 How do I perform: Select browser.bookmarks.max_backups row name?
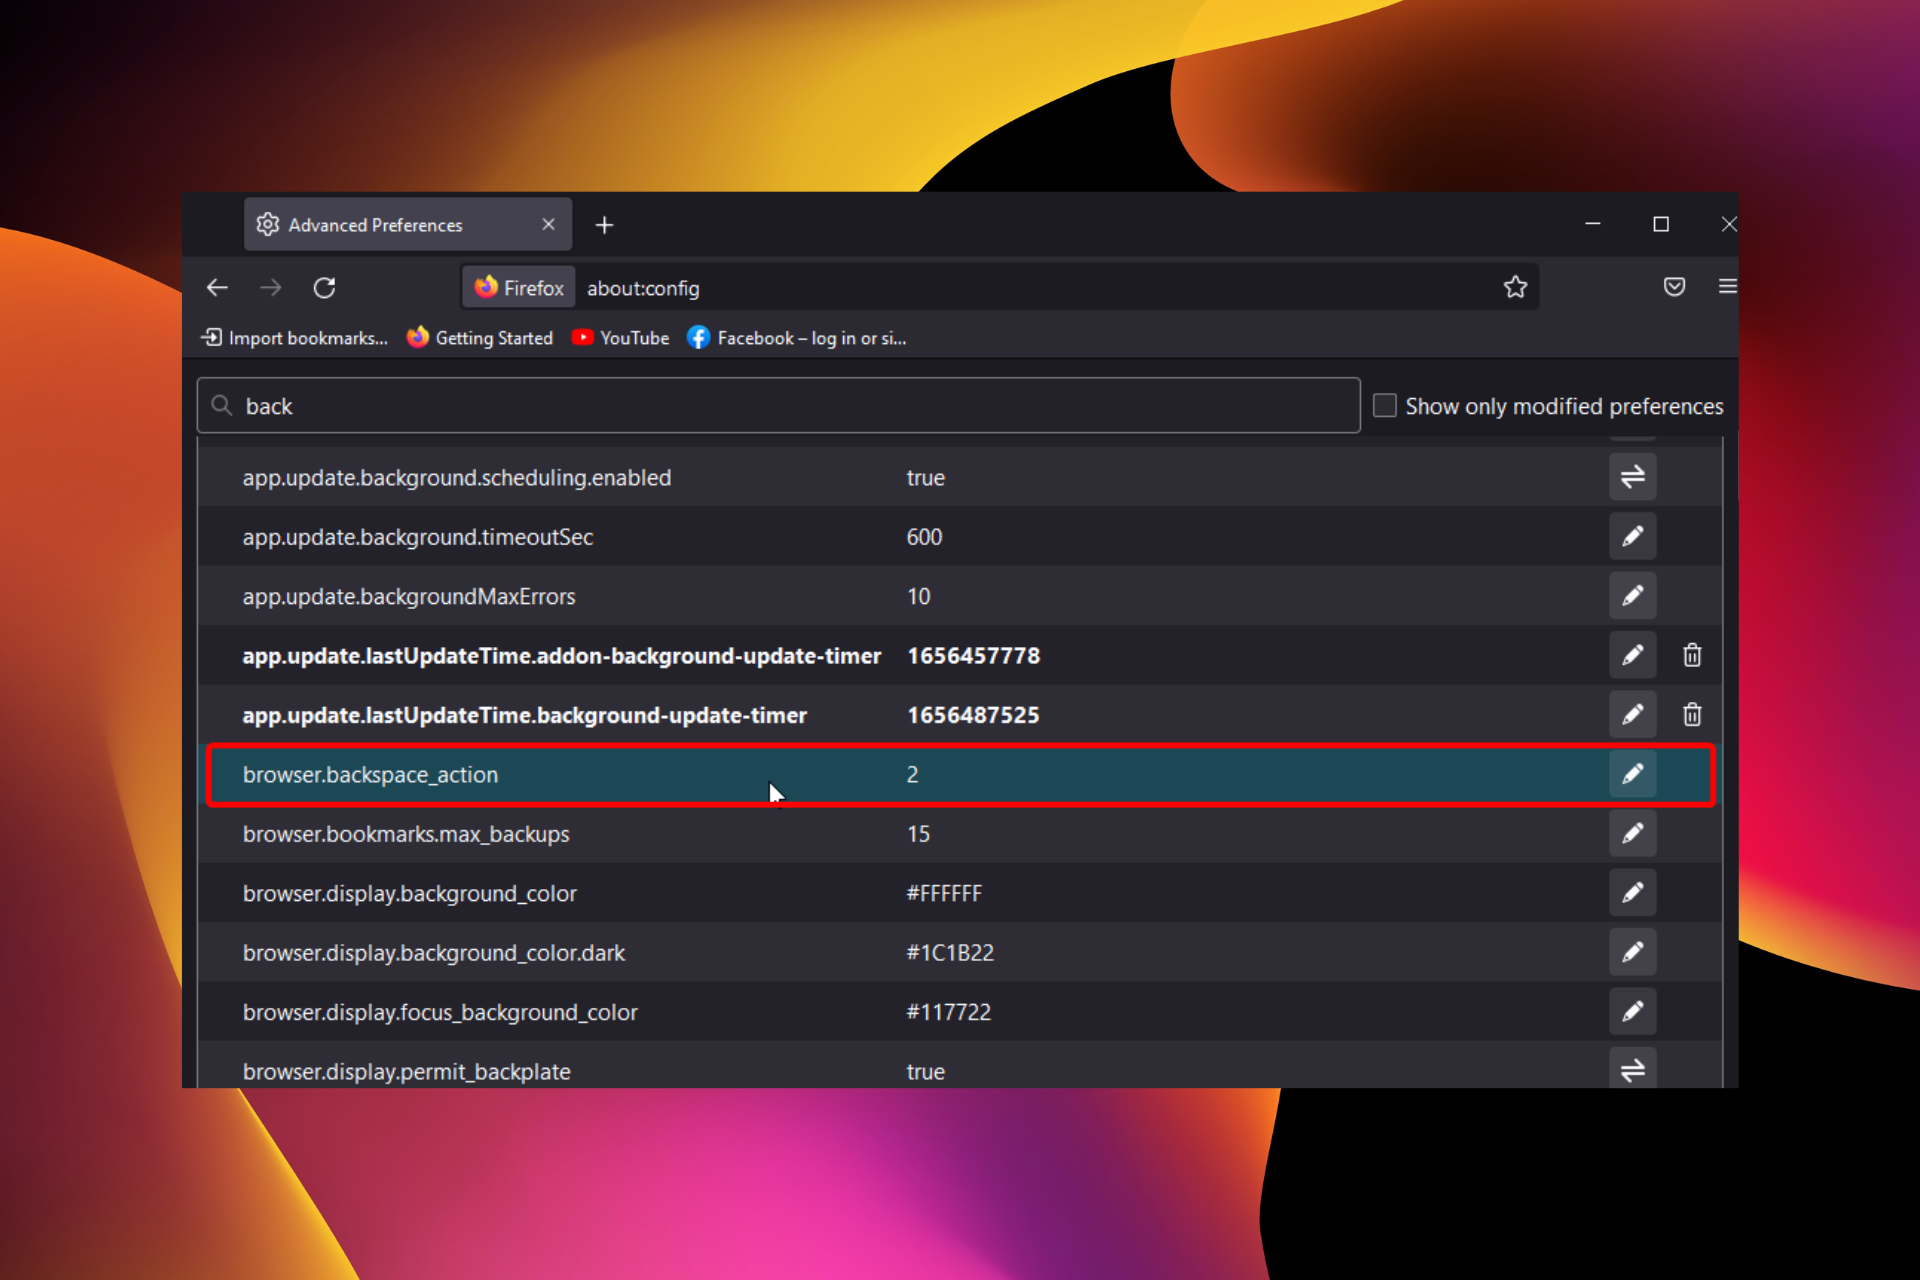pyautogui.click(x=406, y=834)
